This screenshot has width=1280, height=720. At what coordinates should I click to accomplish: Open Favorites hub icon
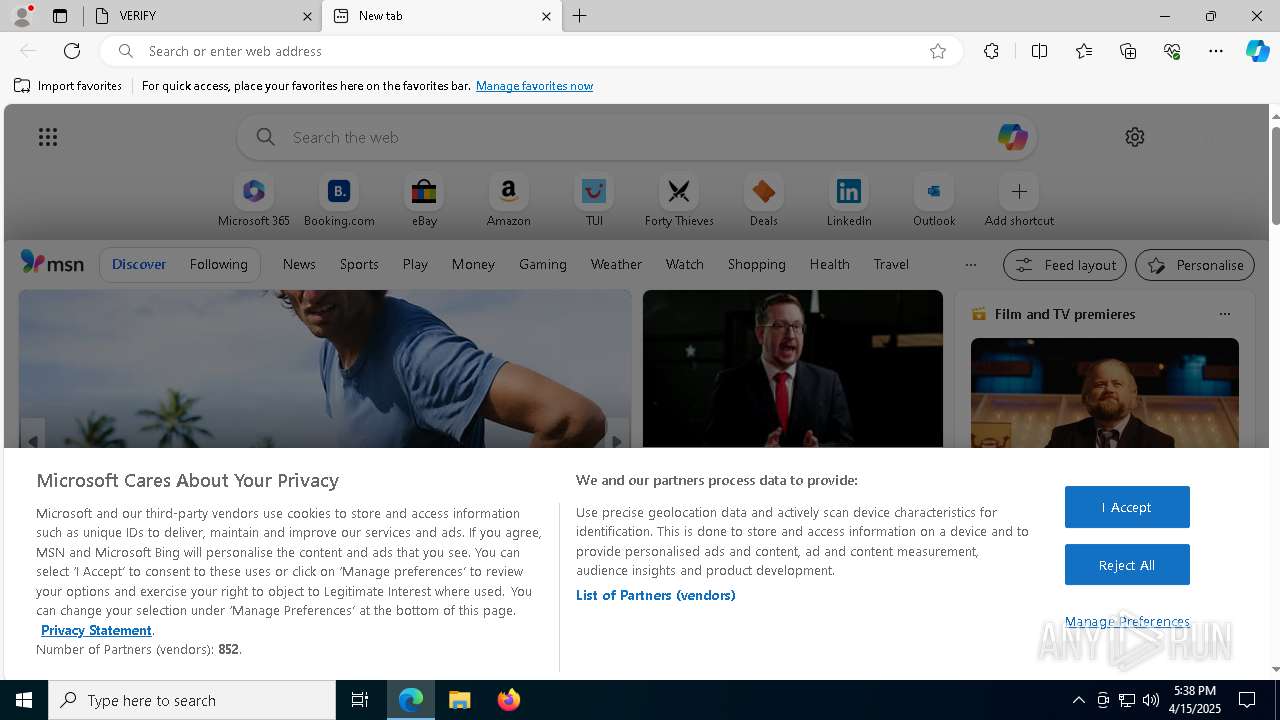click(1084, 51)
